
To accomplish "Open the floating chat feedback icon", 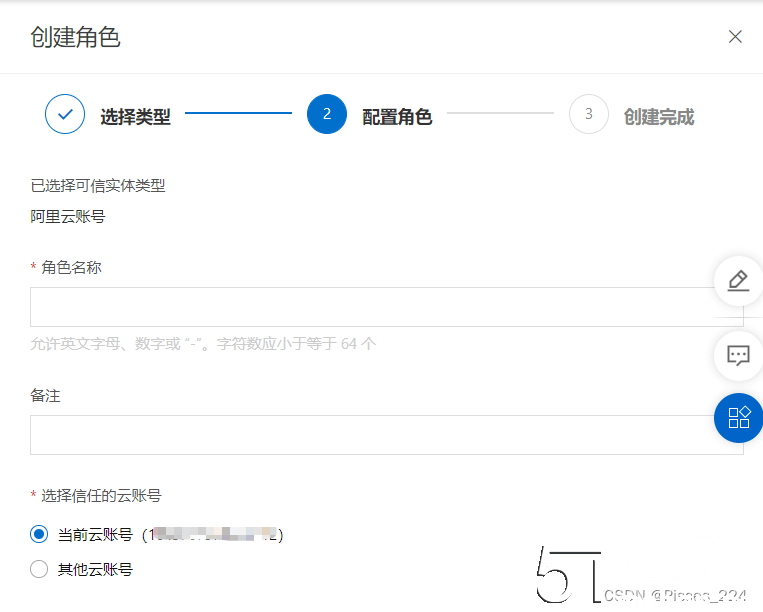I will point(738,356).
